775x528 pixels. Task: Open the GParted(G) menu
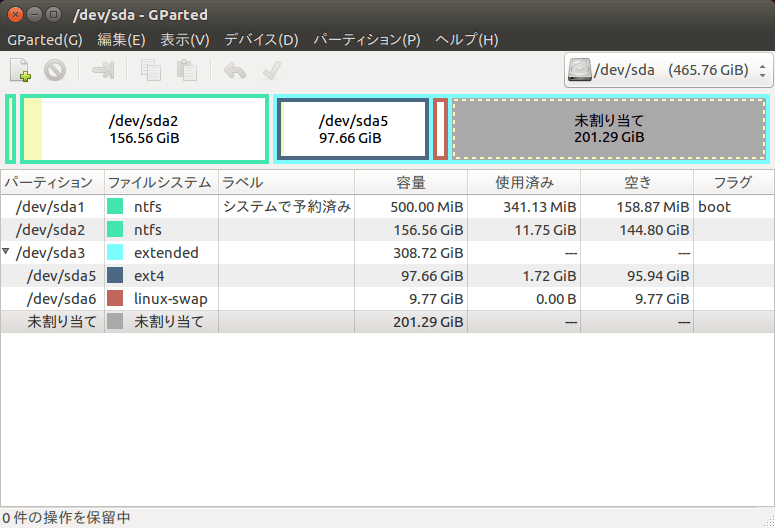tap(45, 40)
